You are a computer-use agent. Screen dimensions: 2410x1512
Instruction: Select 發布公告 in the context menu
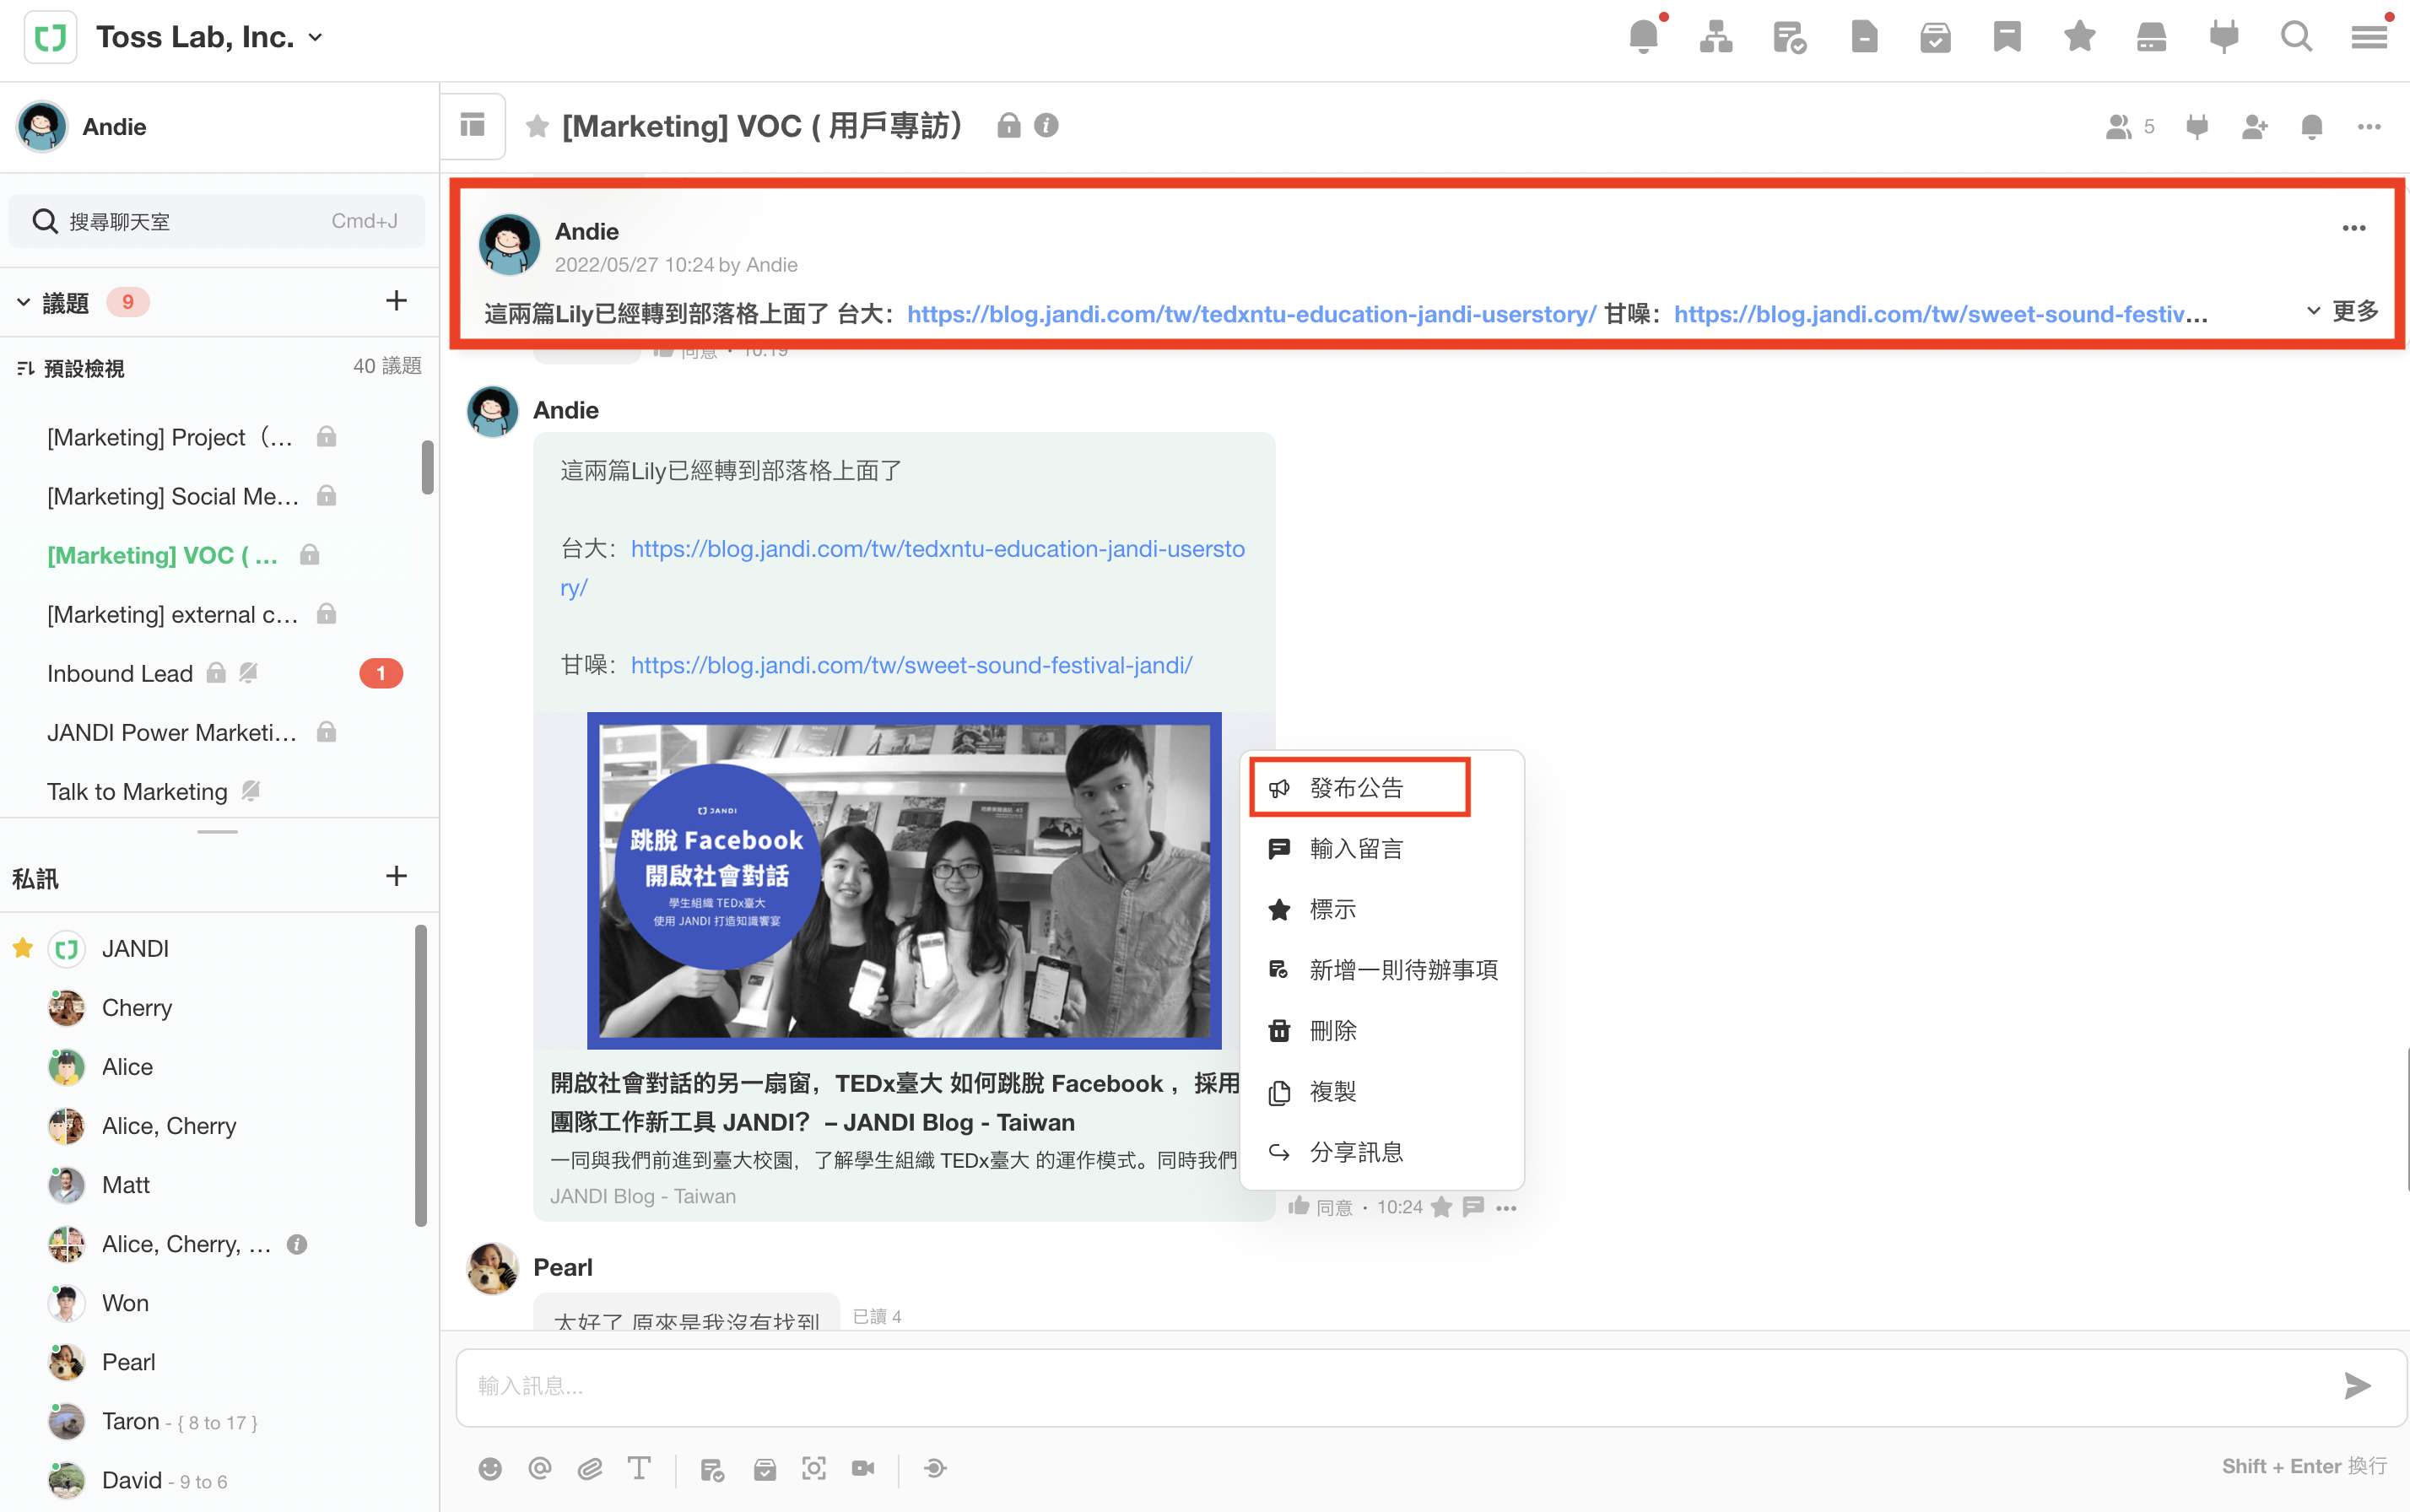tap(1357, 788)
